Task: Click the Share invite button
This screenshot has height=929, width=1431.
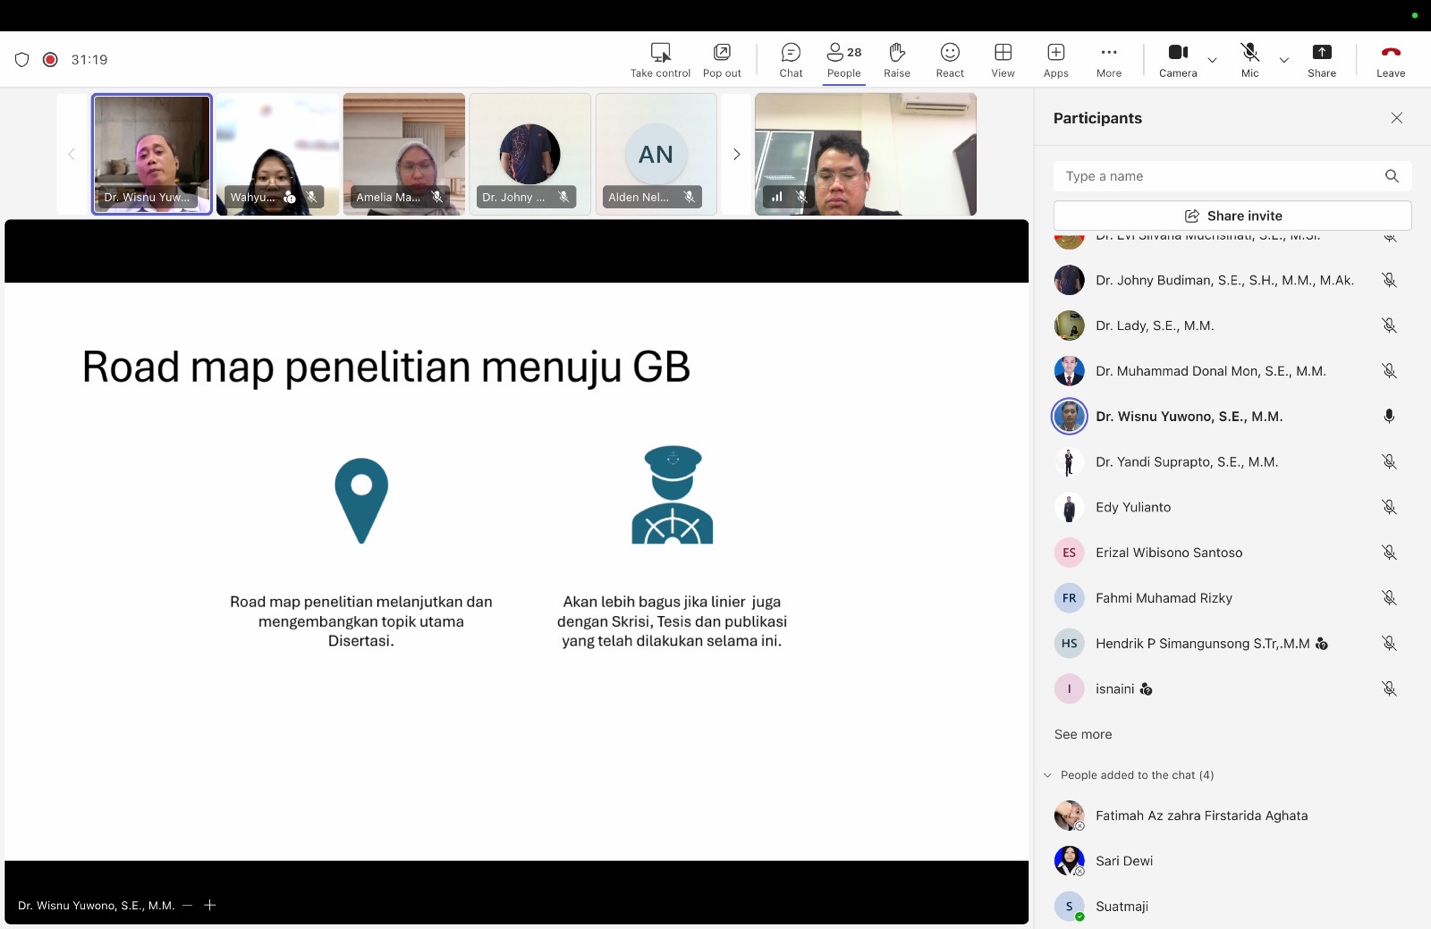Action: 1231,215
